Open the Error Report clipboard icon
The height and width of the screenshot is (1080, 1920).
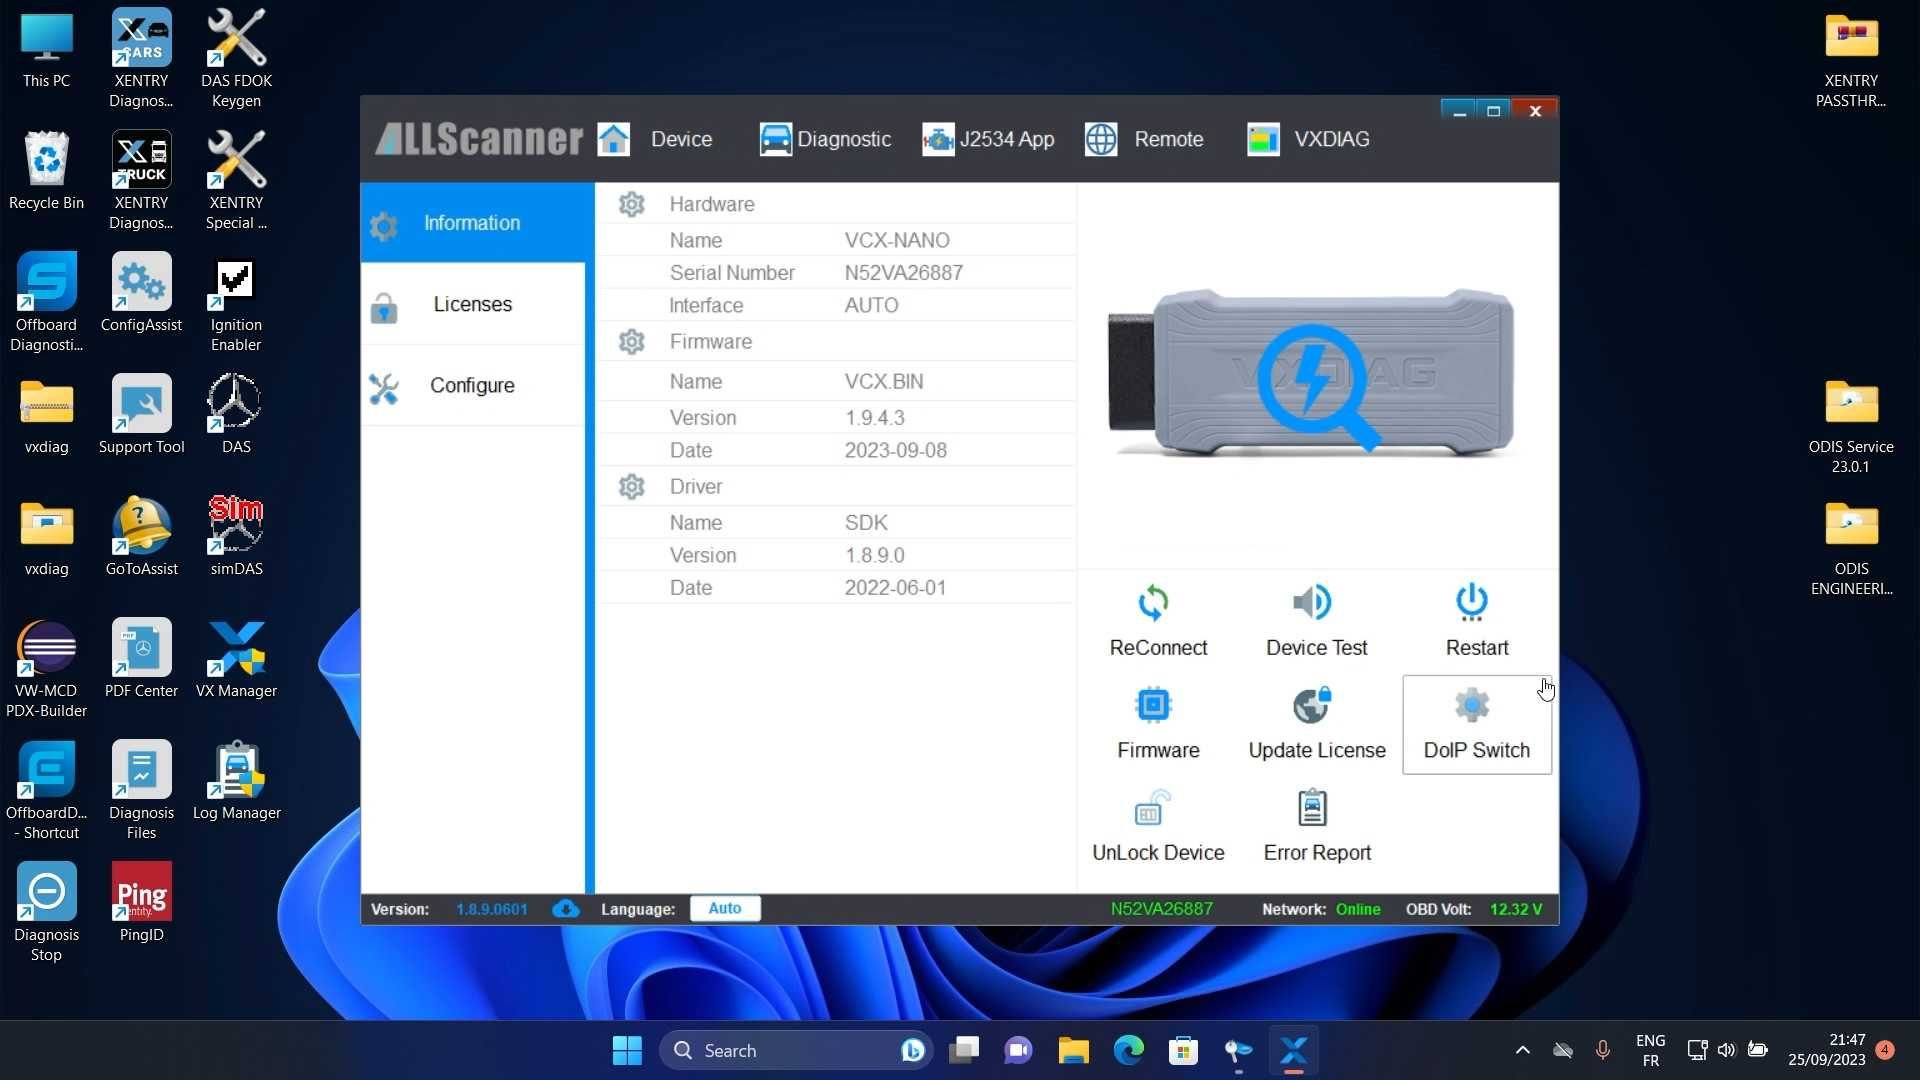pyautogui.click(x=1312, y=808)
